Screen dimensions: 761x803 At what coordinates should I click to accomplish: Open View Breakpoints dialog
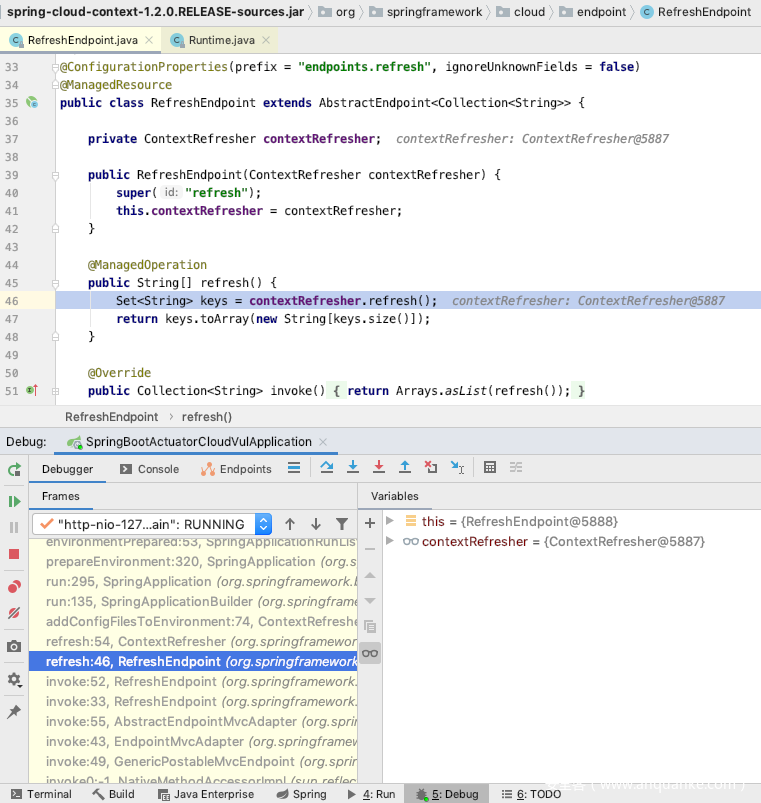14,586
